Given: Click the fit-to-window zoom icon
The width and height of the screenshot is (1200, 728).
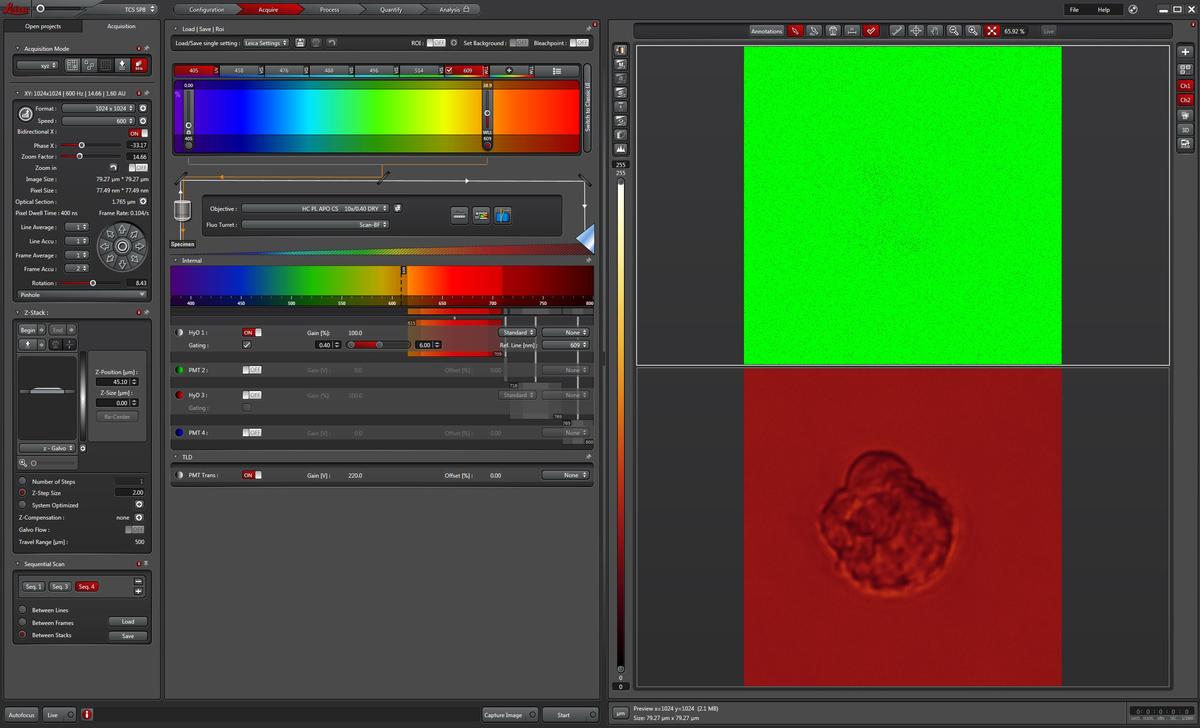Looking at the screenshot, I should coord(992,31).
